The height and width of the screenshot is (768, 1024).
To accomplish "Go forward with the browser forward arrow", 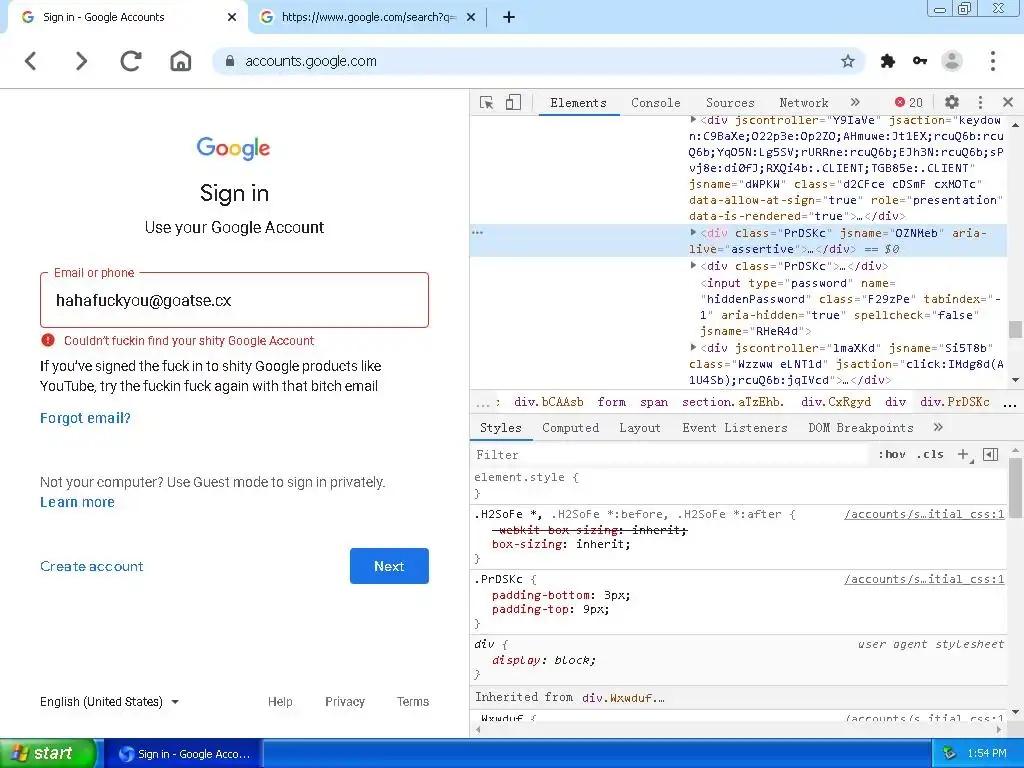I will 81,61.
